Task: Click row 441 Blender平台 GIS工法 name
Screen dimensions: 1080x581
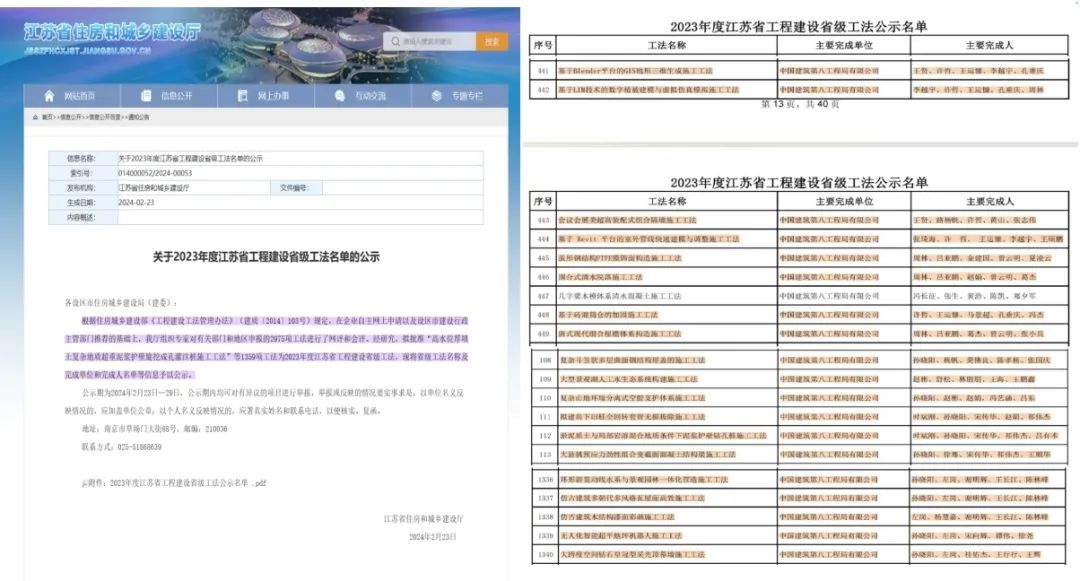Action: [x=635, y=71]
